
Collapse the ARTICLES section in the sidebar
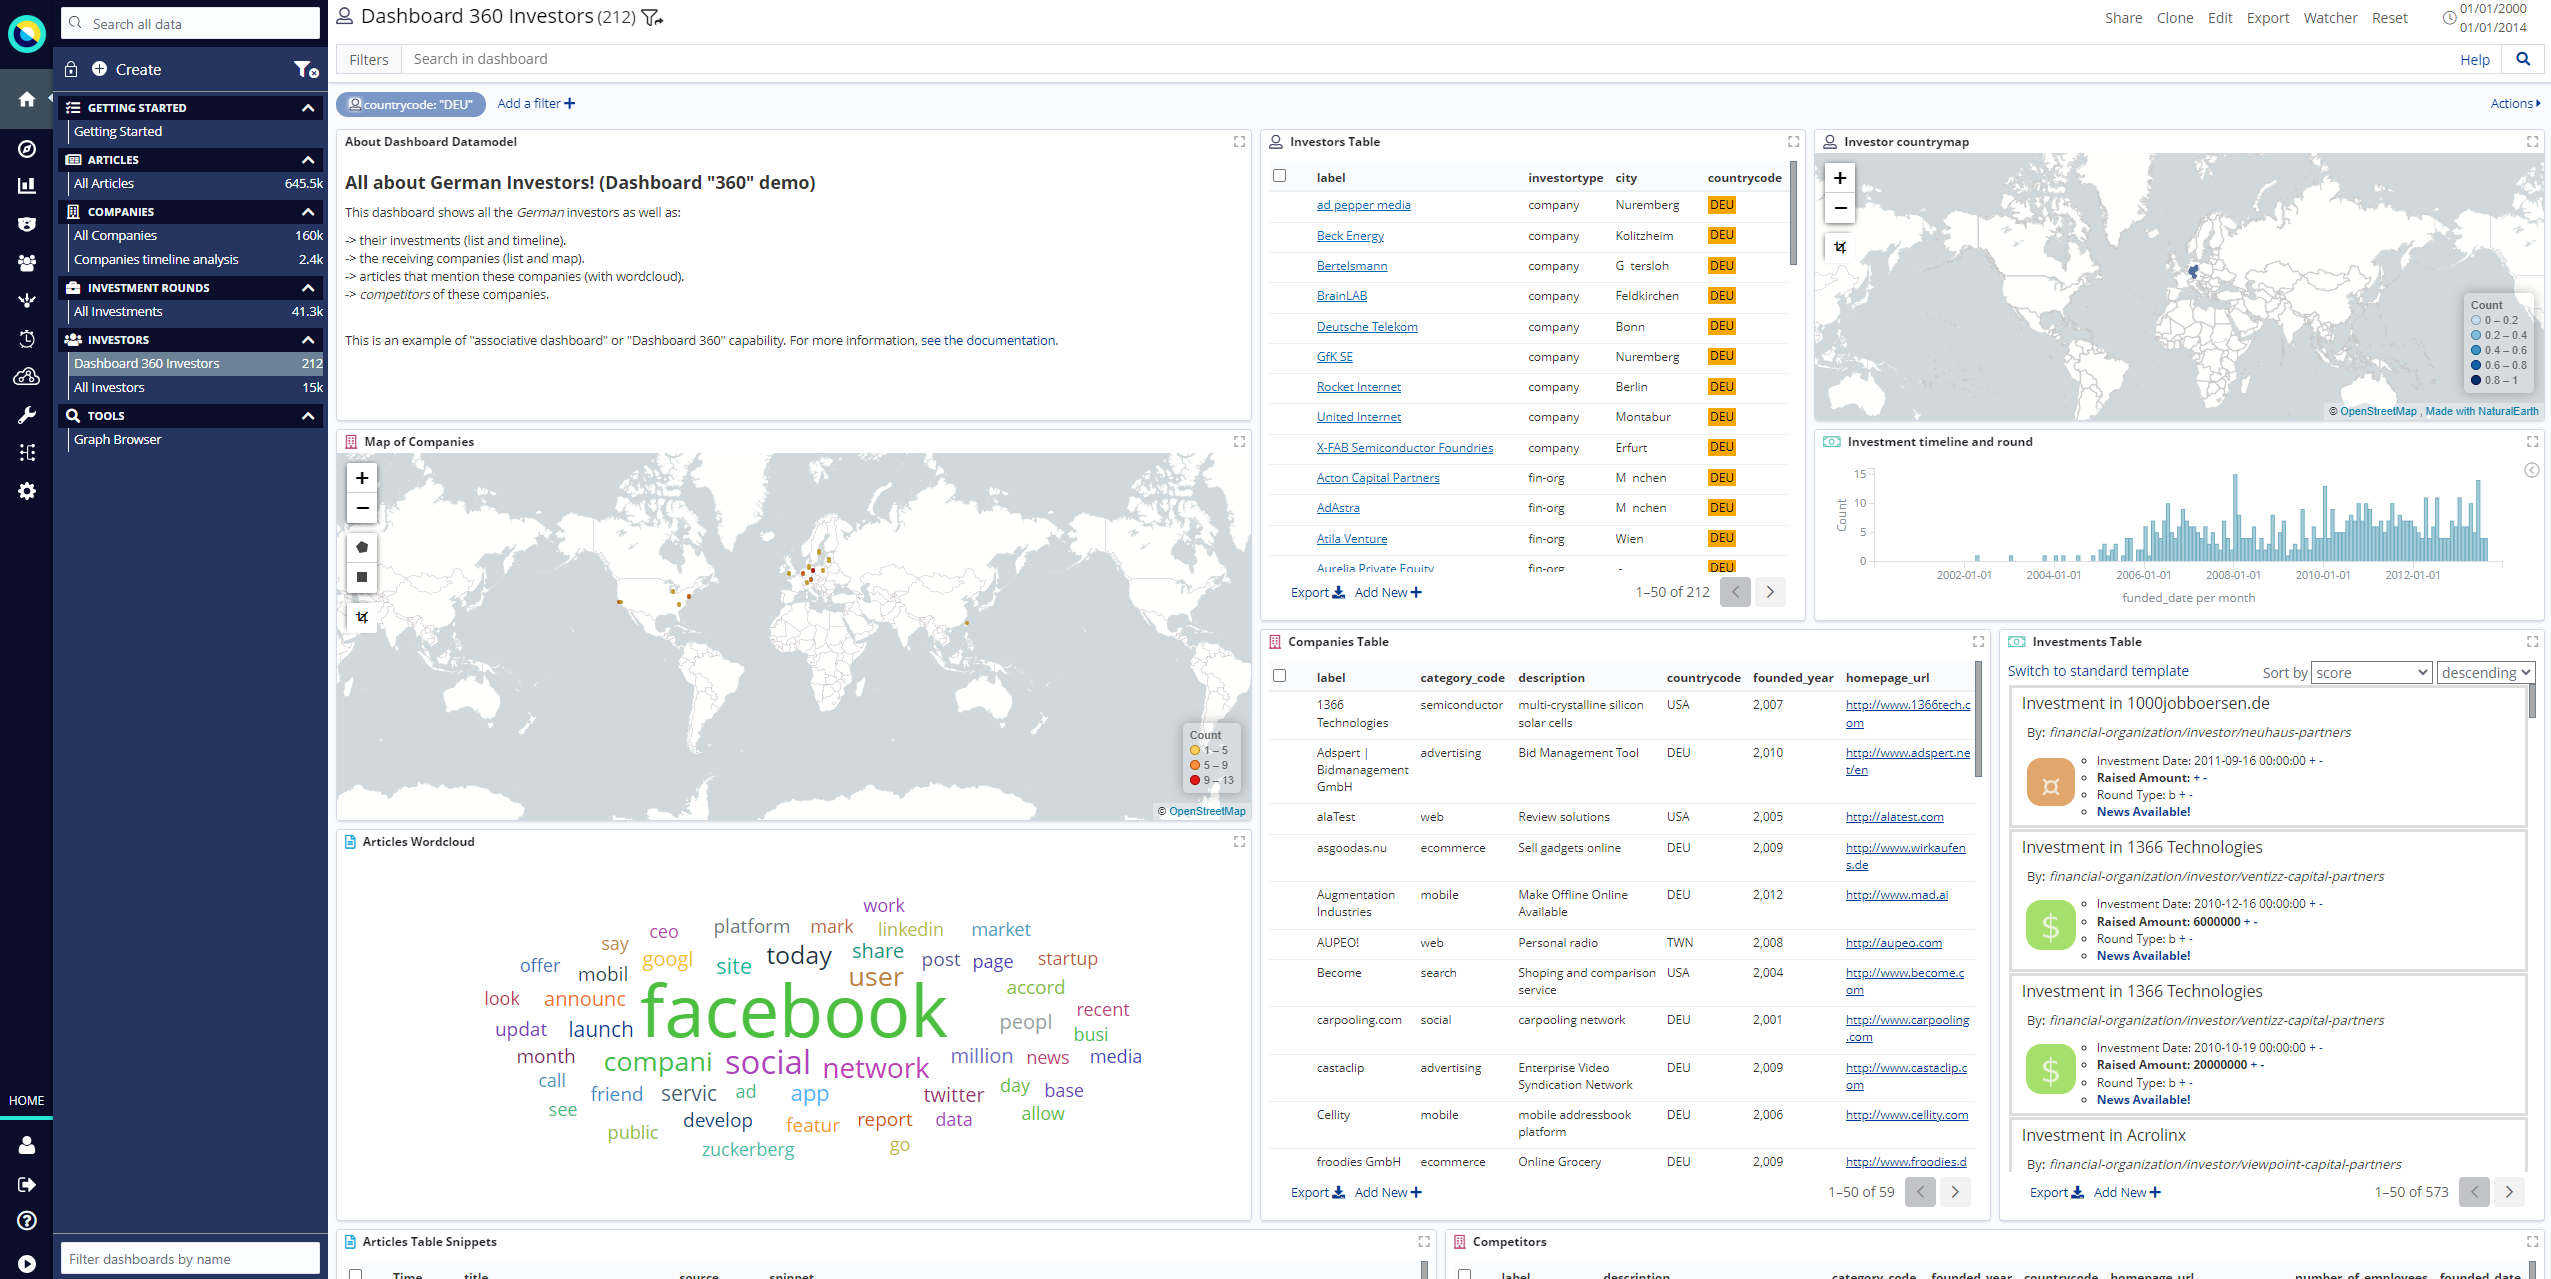[309, 160]
